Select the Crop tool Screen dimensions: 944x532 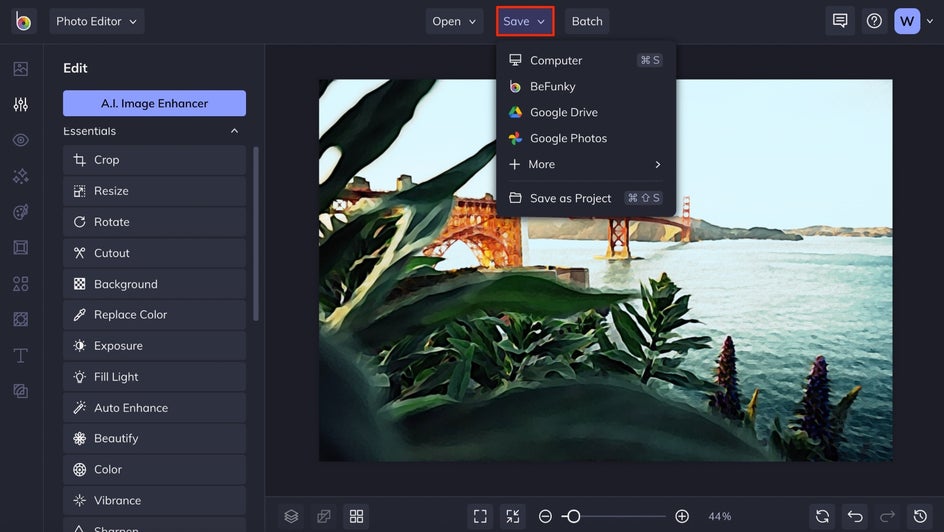point(154,160)
